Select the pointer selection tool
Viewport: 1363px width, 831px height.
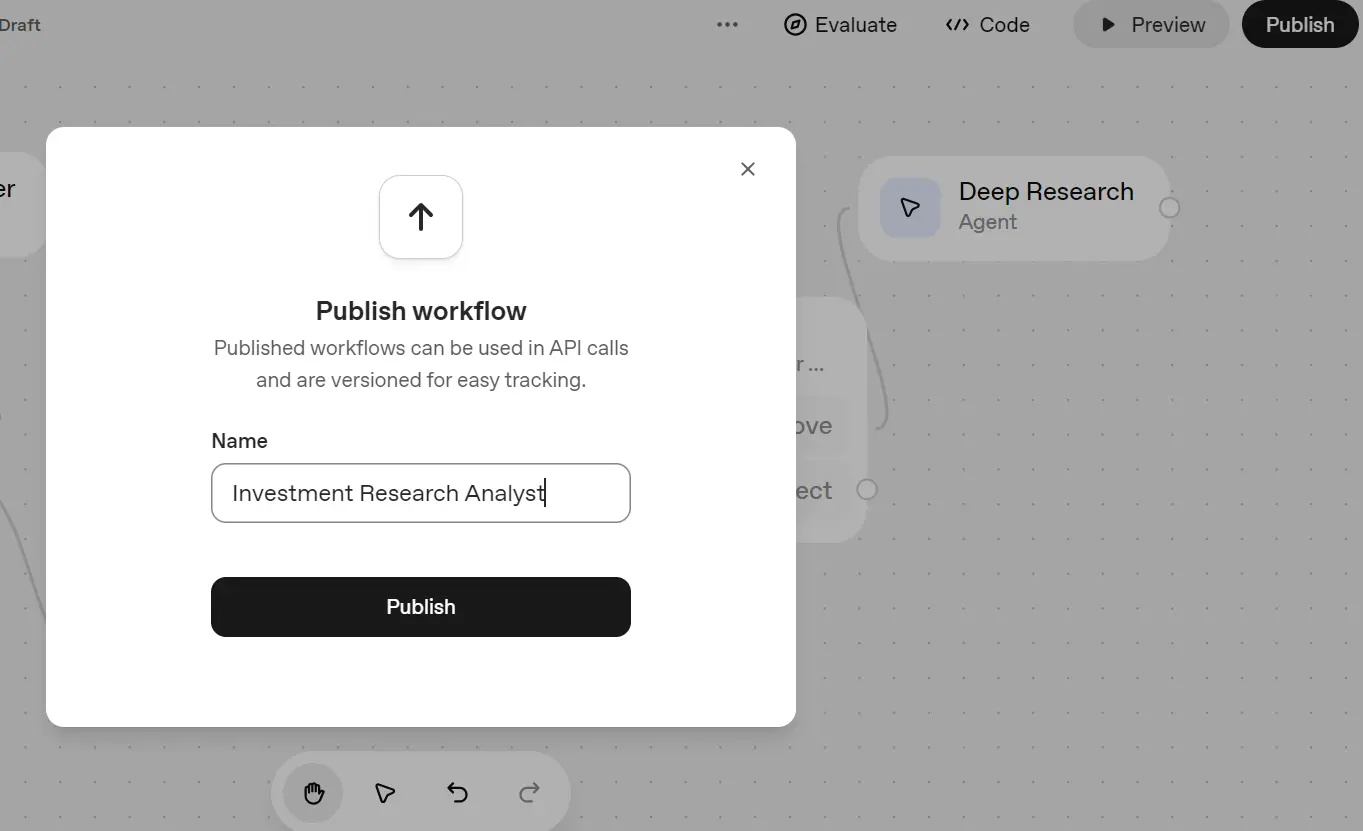(384, 792)
